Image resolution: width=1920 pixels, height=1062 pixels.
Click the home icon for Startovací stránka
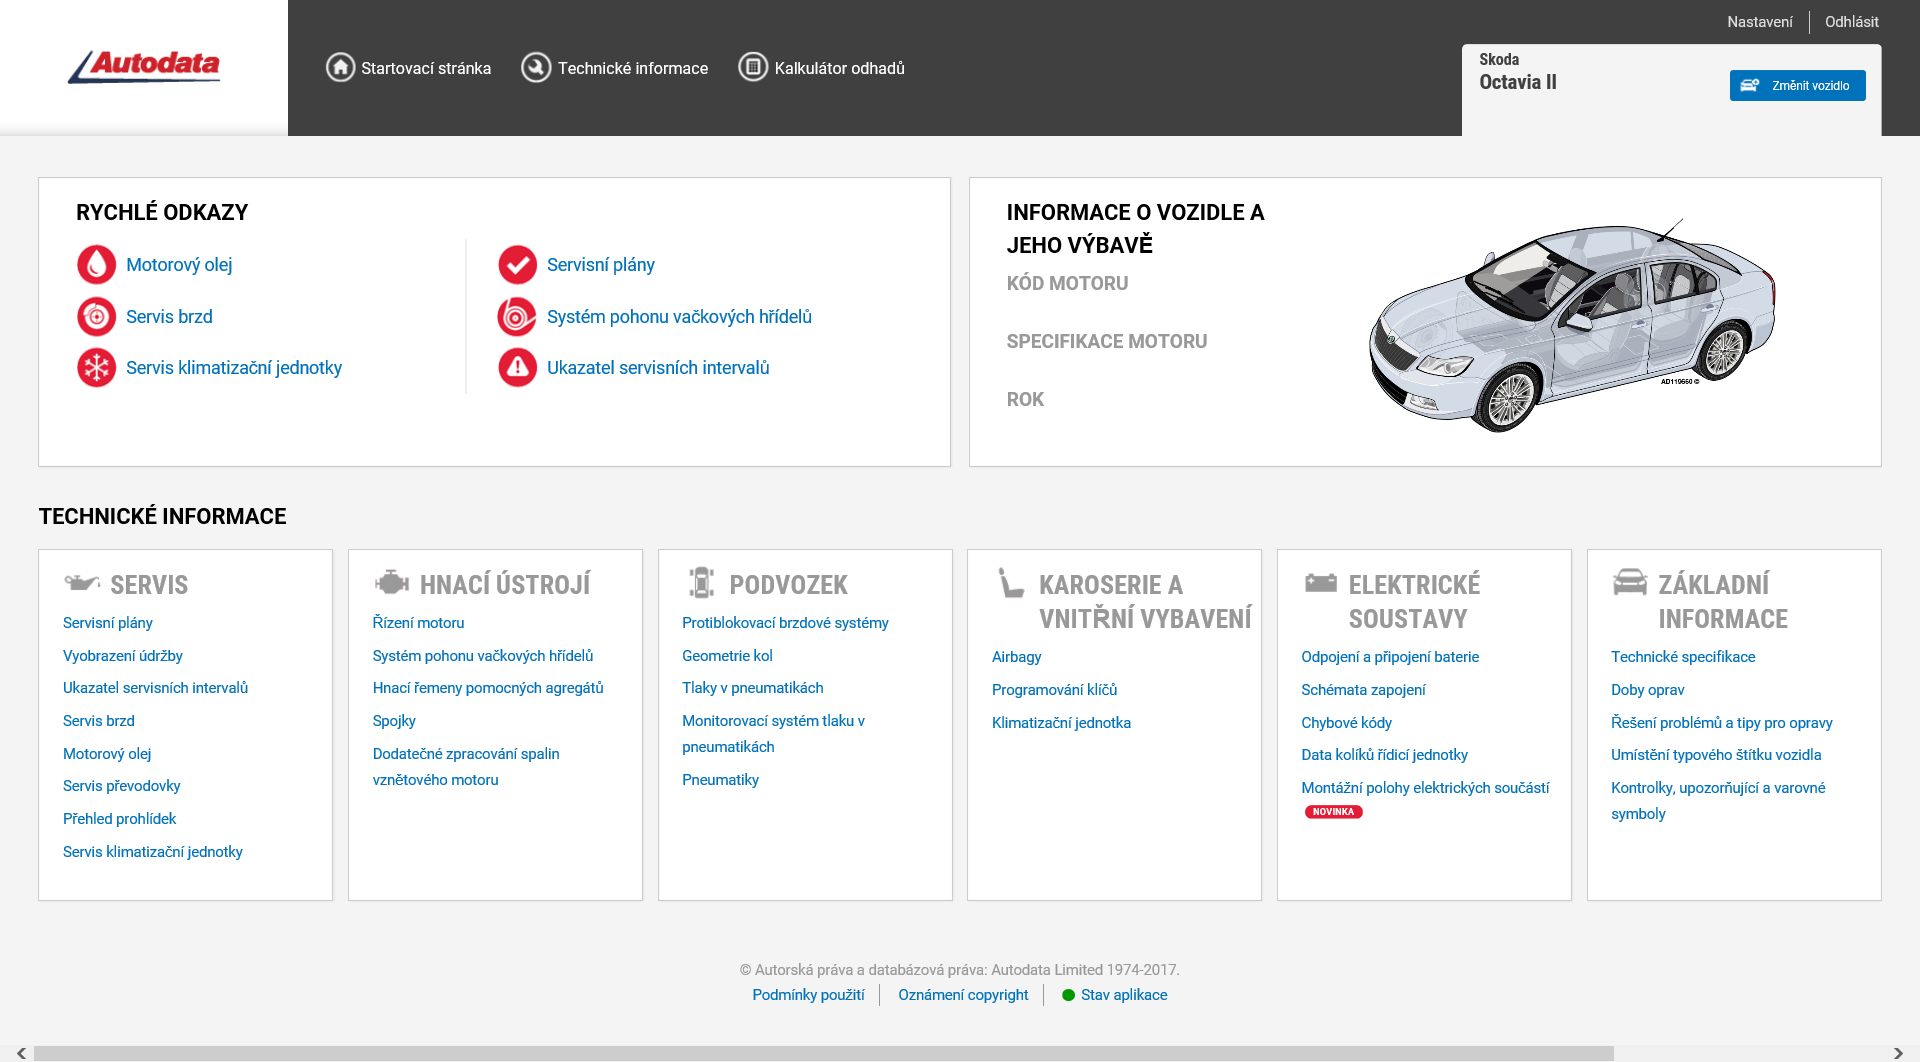(340, 68)
